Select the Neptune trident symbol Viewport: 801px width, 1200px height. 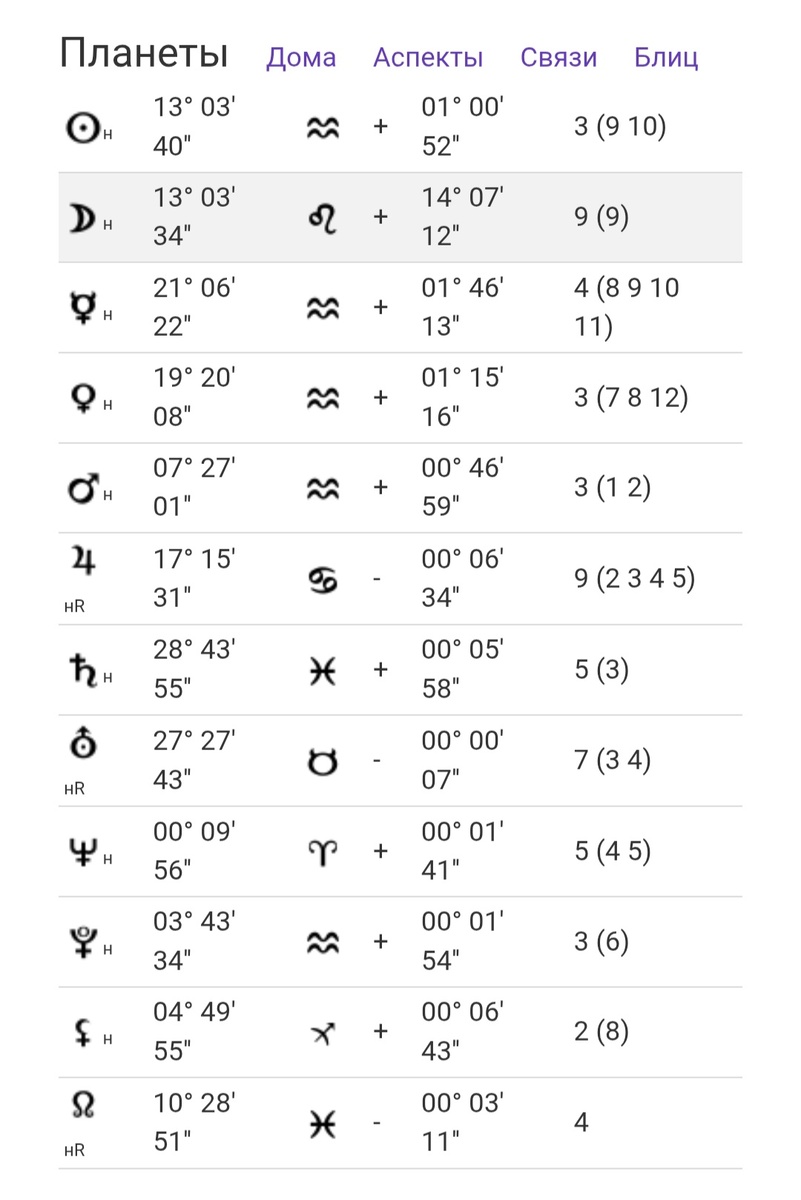[82, 851]
